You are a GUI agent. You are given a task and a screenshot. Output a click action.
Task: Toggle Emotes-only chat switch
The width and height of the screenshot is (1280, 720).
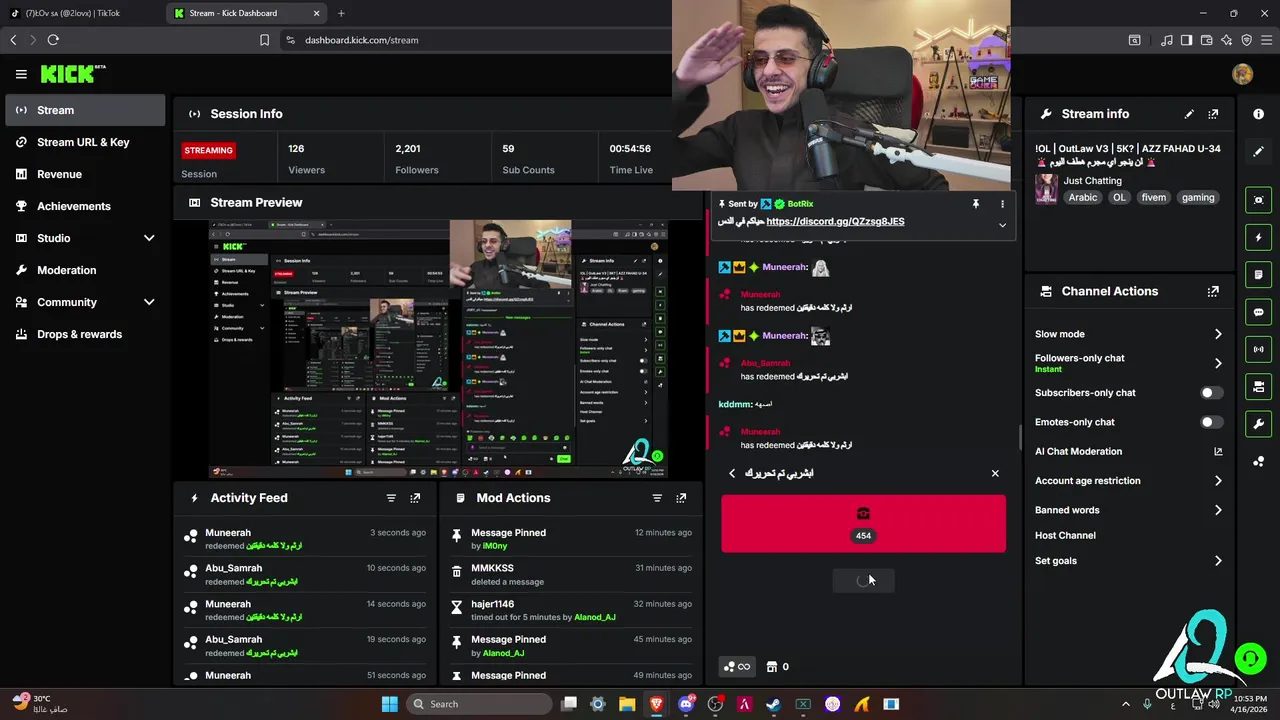click(1211, 422)
